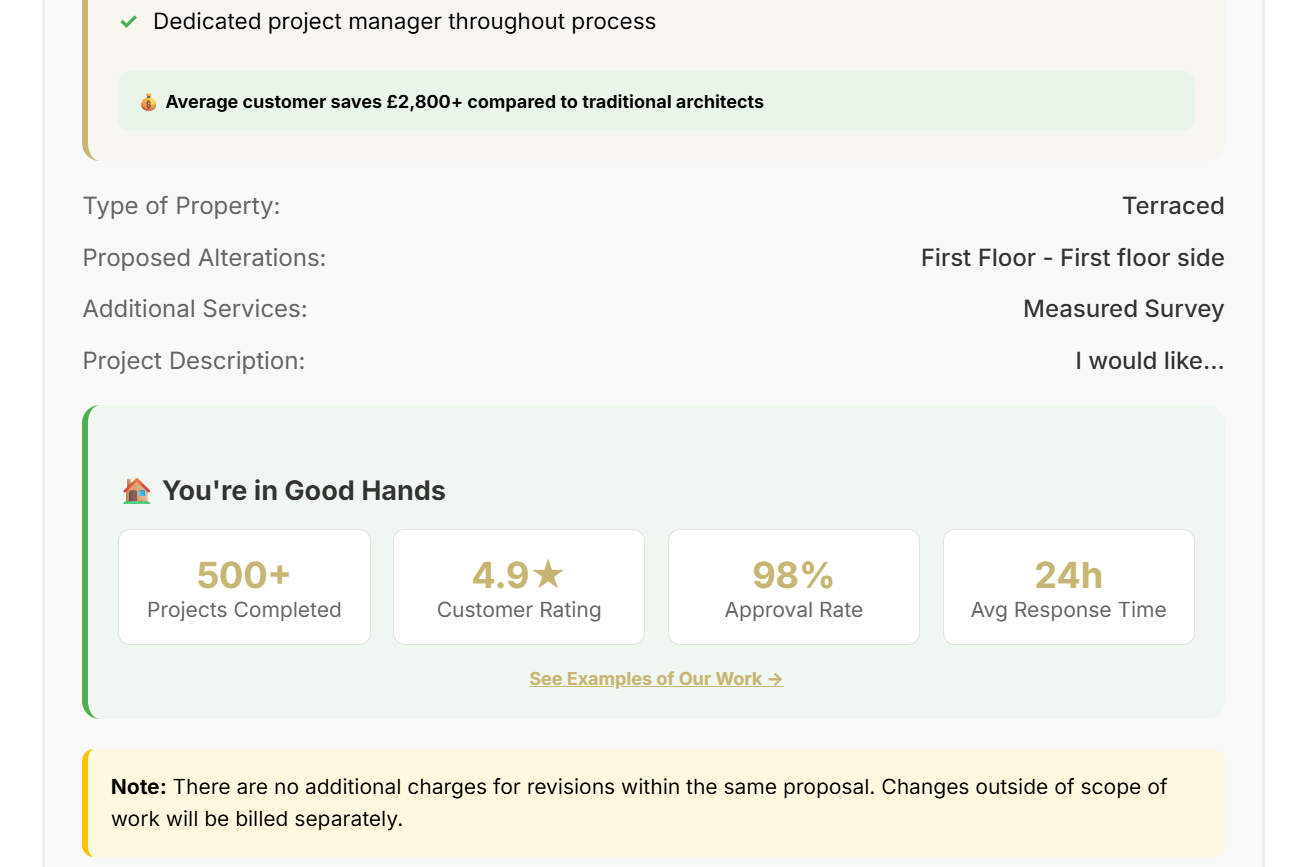
Task: Click the yellow Note about revisions
Action: coord(655,803)
